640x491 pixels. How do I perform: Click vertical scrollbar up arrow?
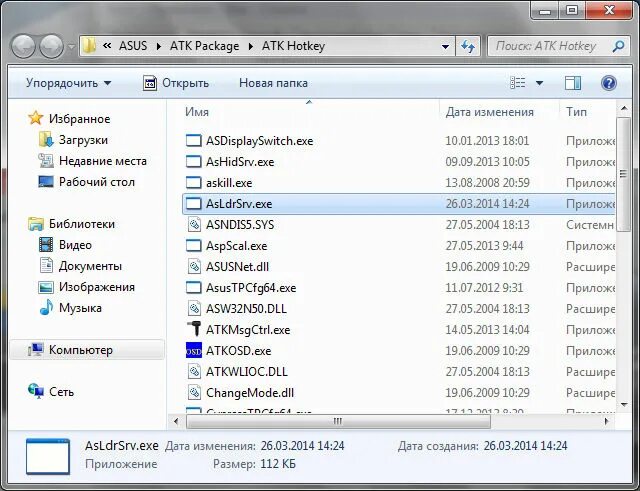623,109
